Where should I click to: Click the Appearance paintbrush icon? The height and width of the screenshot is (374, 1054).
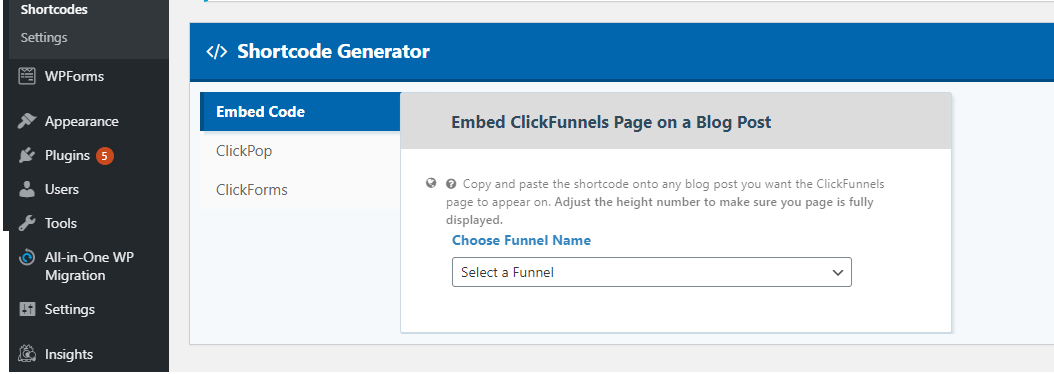(x=27, y=121)
